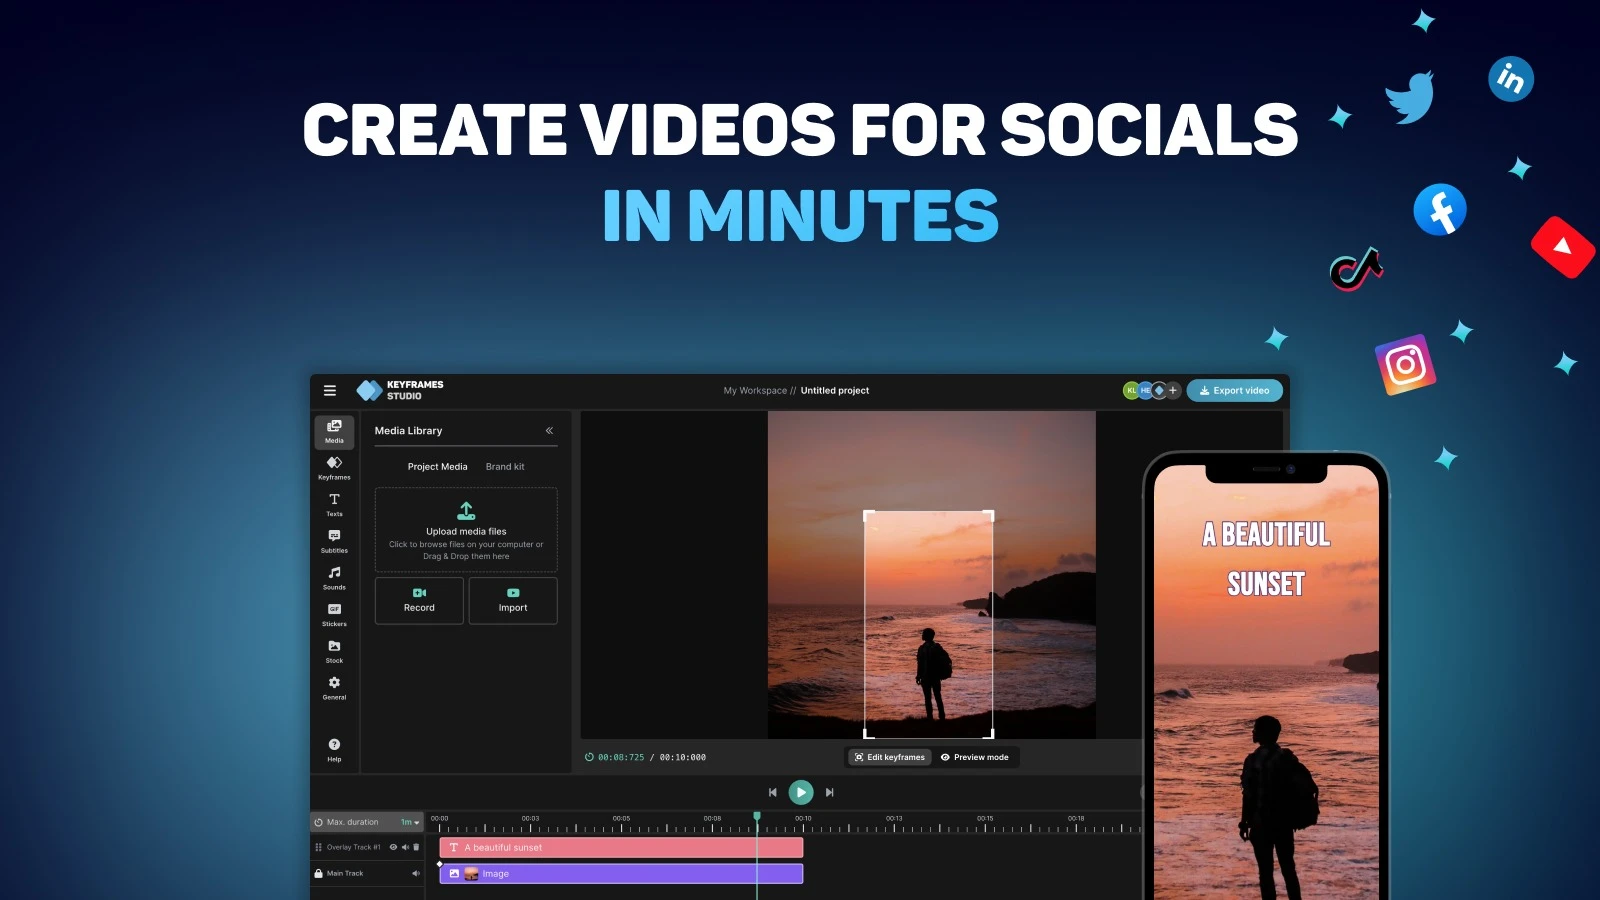
Task: Switch to the Brand kit tab
Action: point(505,467)
